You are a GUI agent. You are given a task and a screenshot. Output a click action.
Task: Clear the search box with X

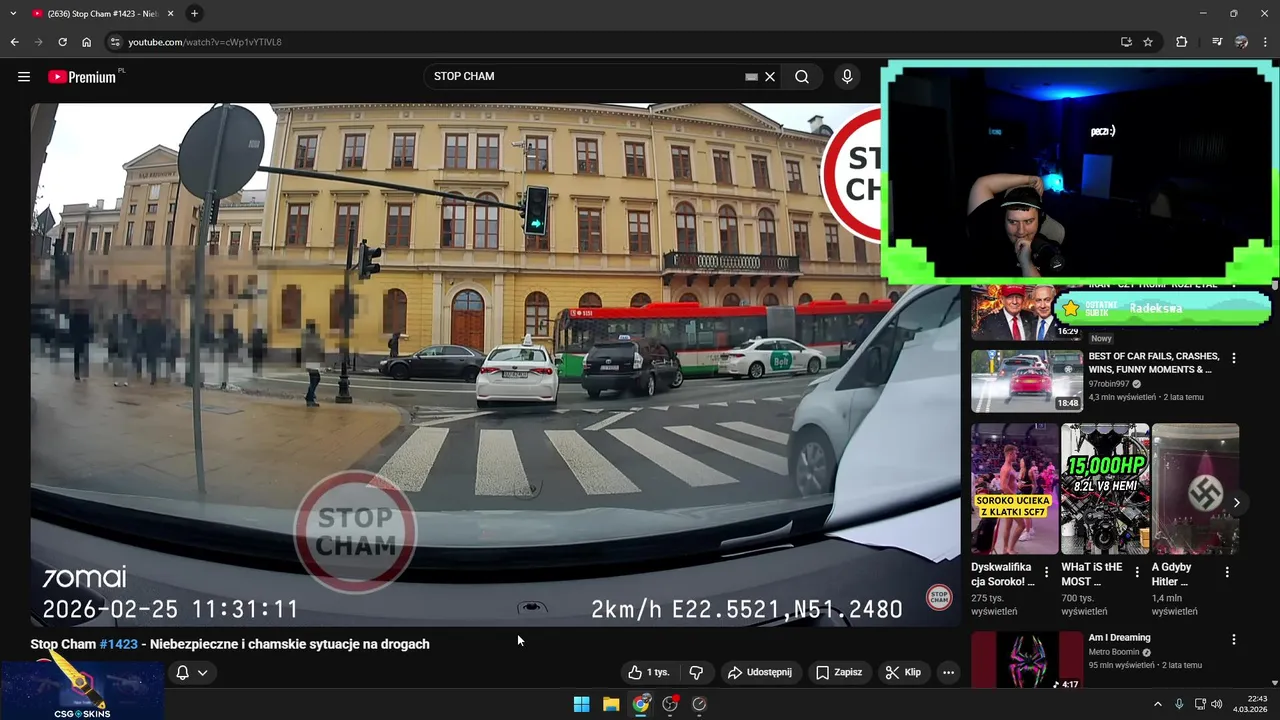pyautogui.click(x=770, y=76)
